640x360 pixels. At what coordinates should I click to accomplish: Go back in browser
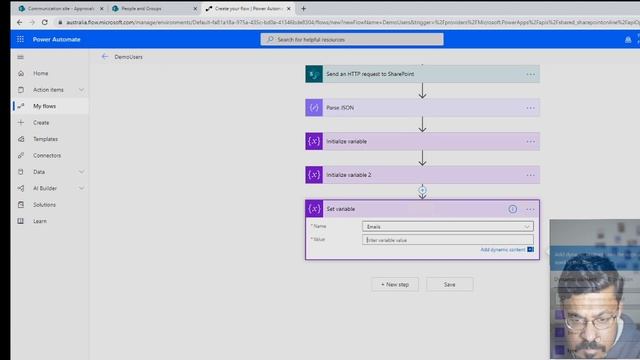(x=20, y=22)
